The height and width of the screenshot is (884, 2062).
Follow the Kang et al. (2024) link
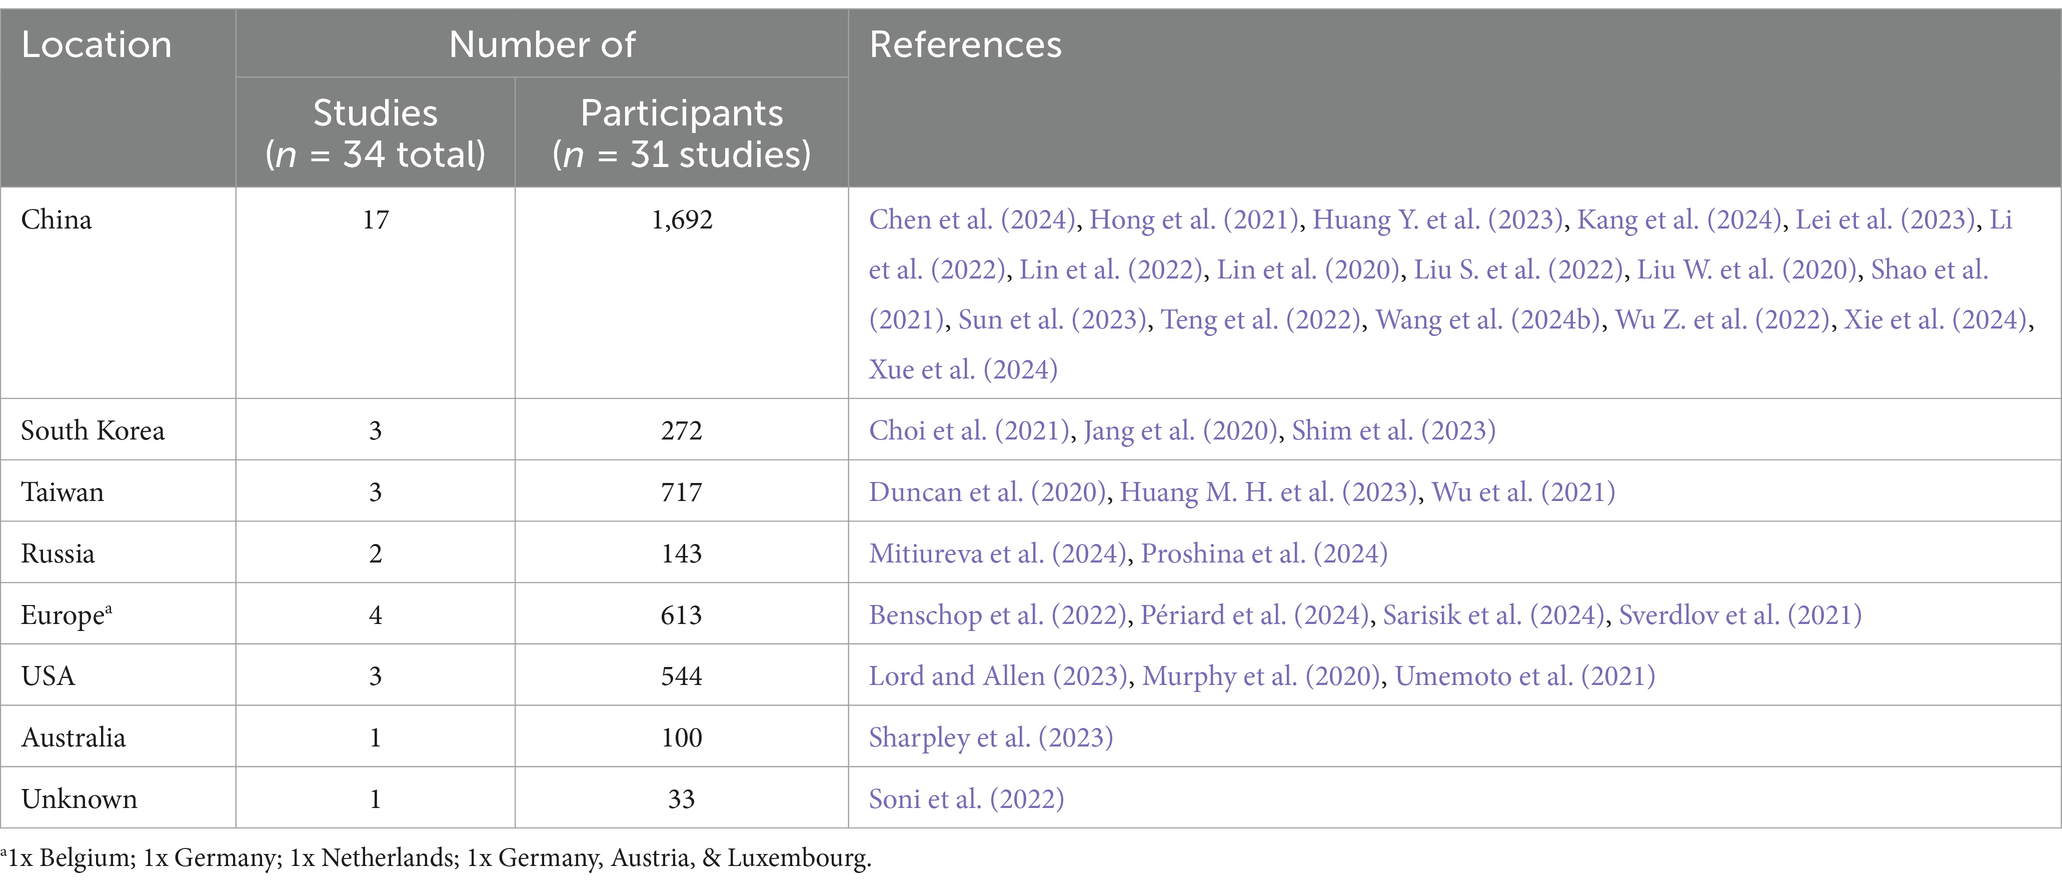tap(1679, 220)
